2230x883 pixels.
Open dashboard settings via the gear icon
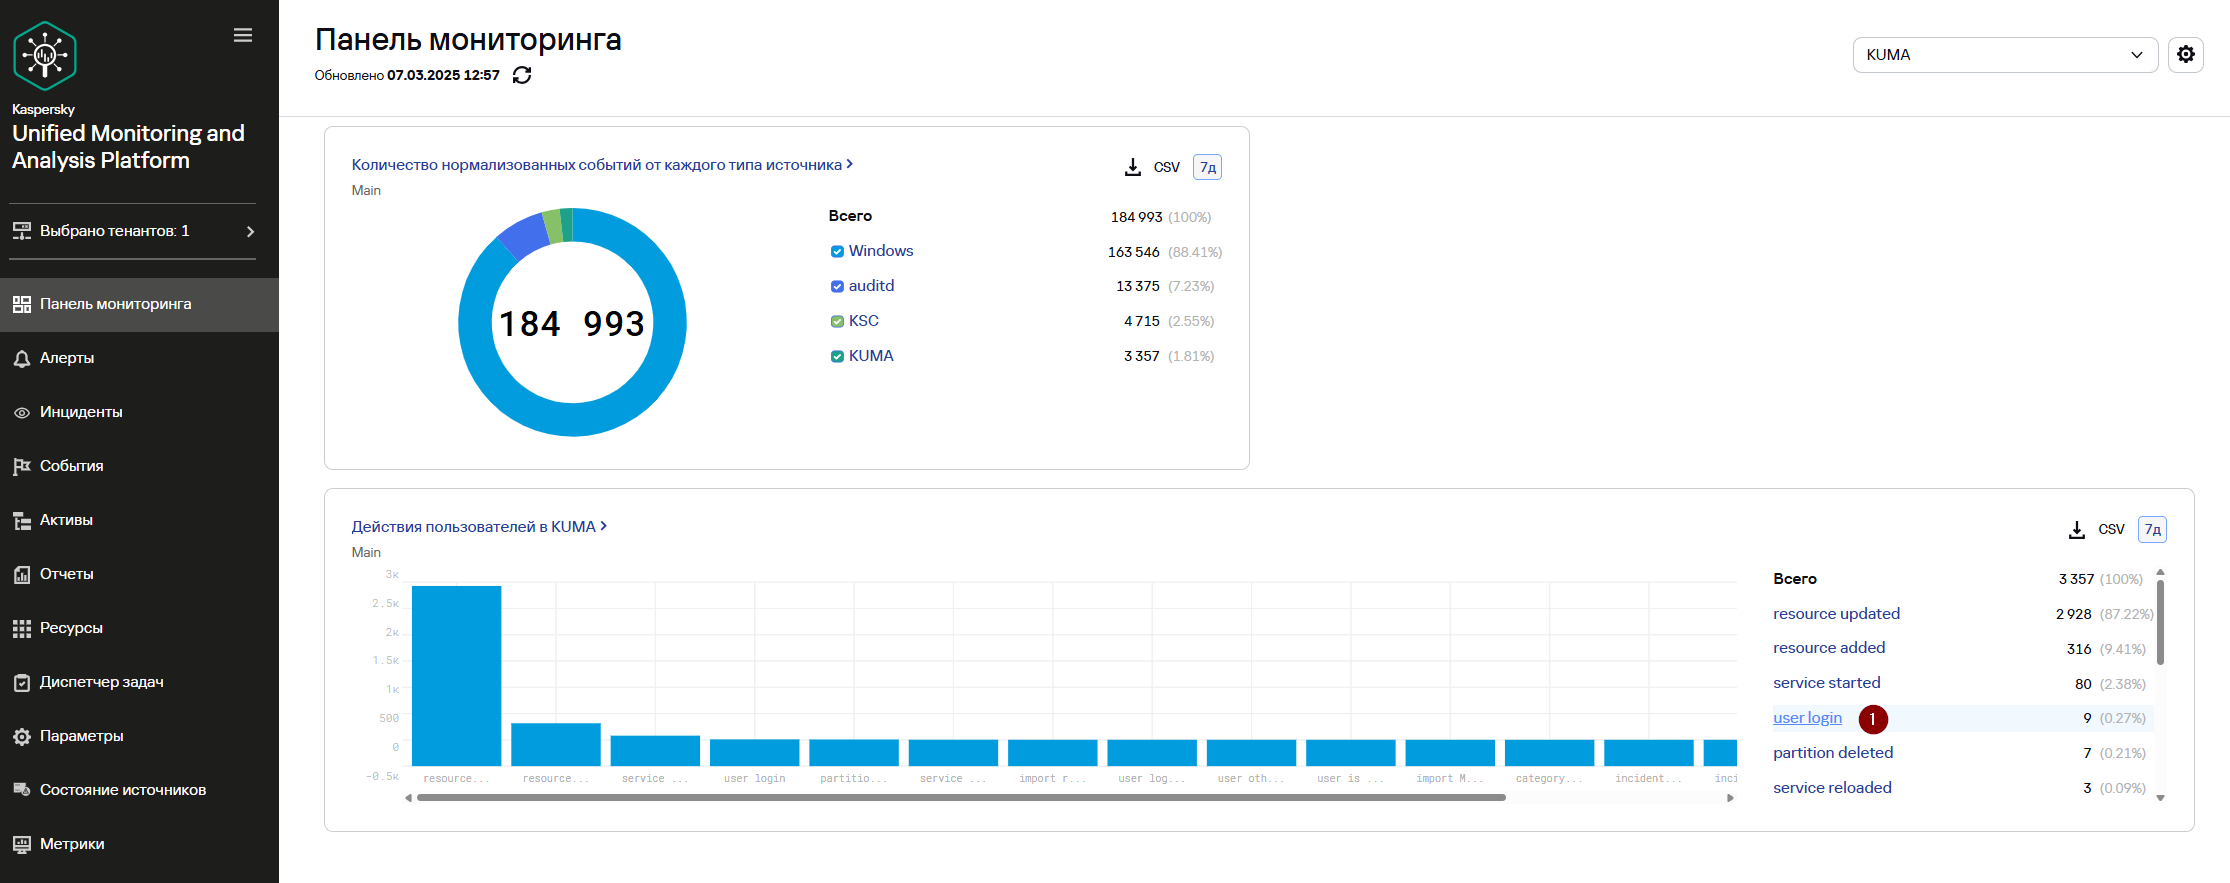[2186, 54]
